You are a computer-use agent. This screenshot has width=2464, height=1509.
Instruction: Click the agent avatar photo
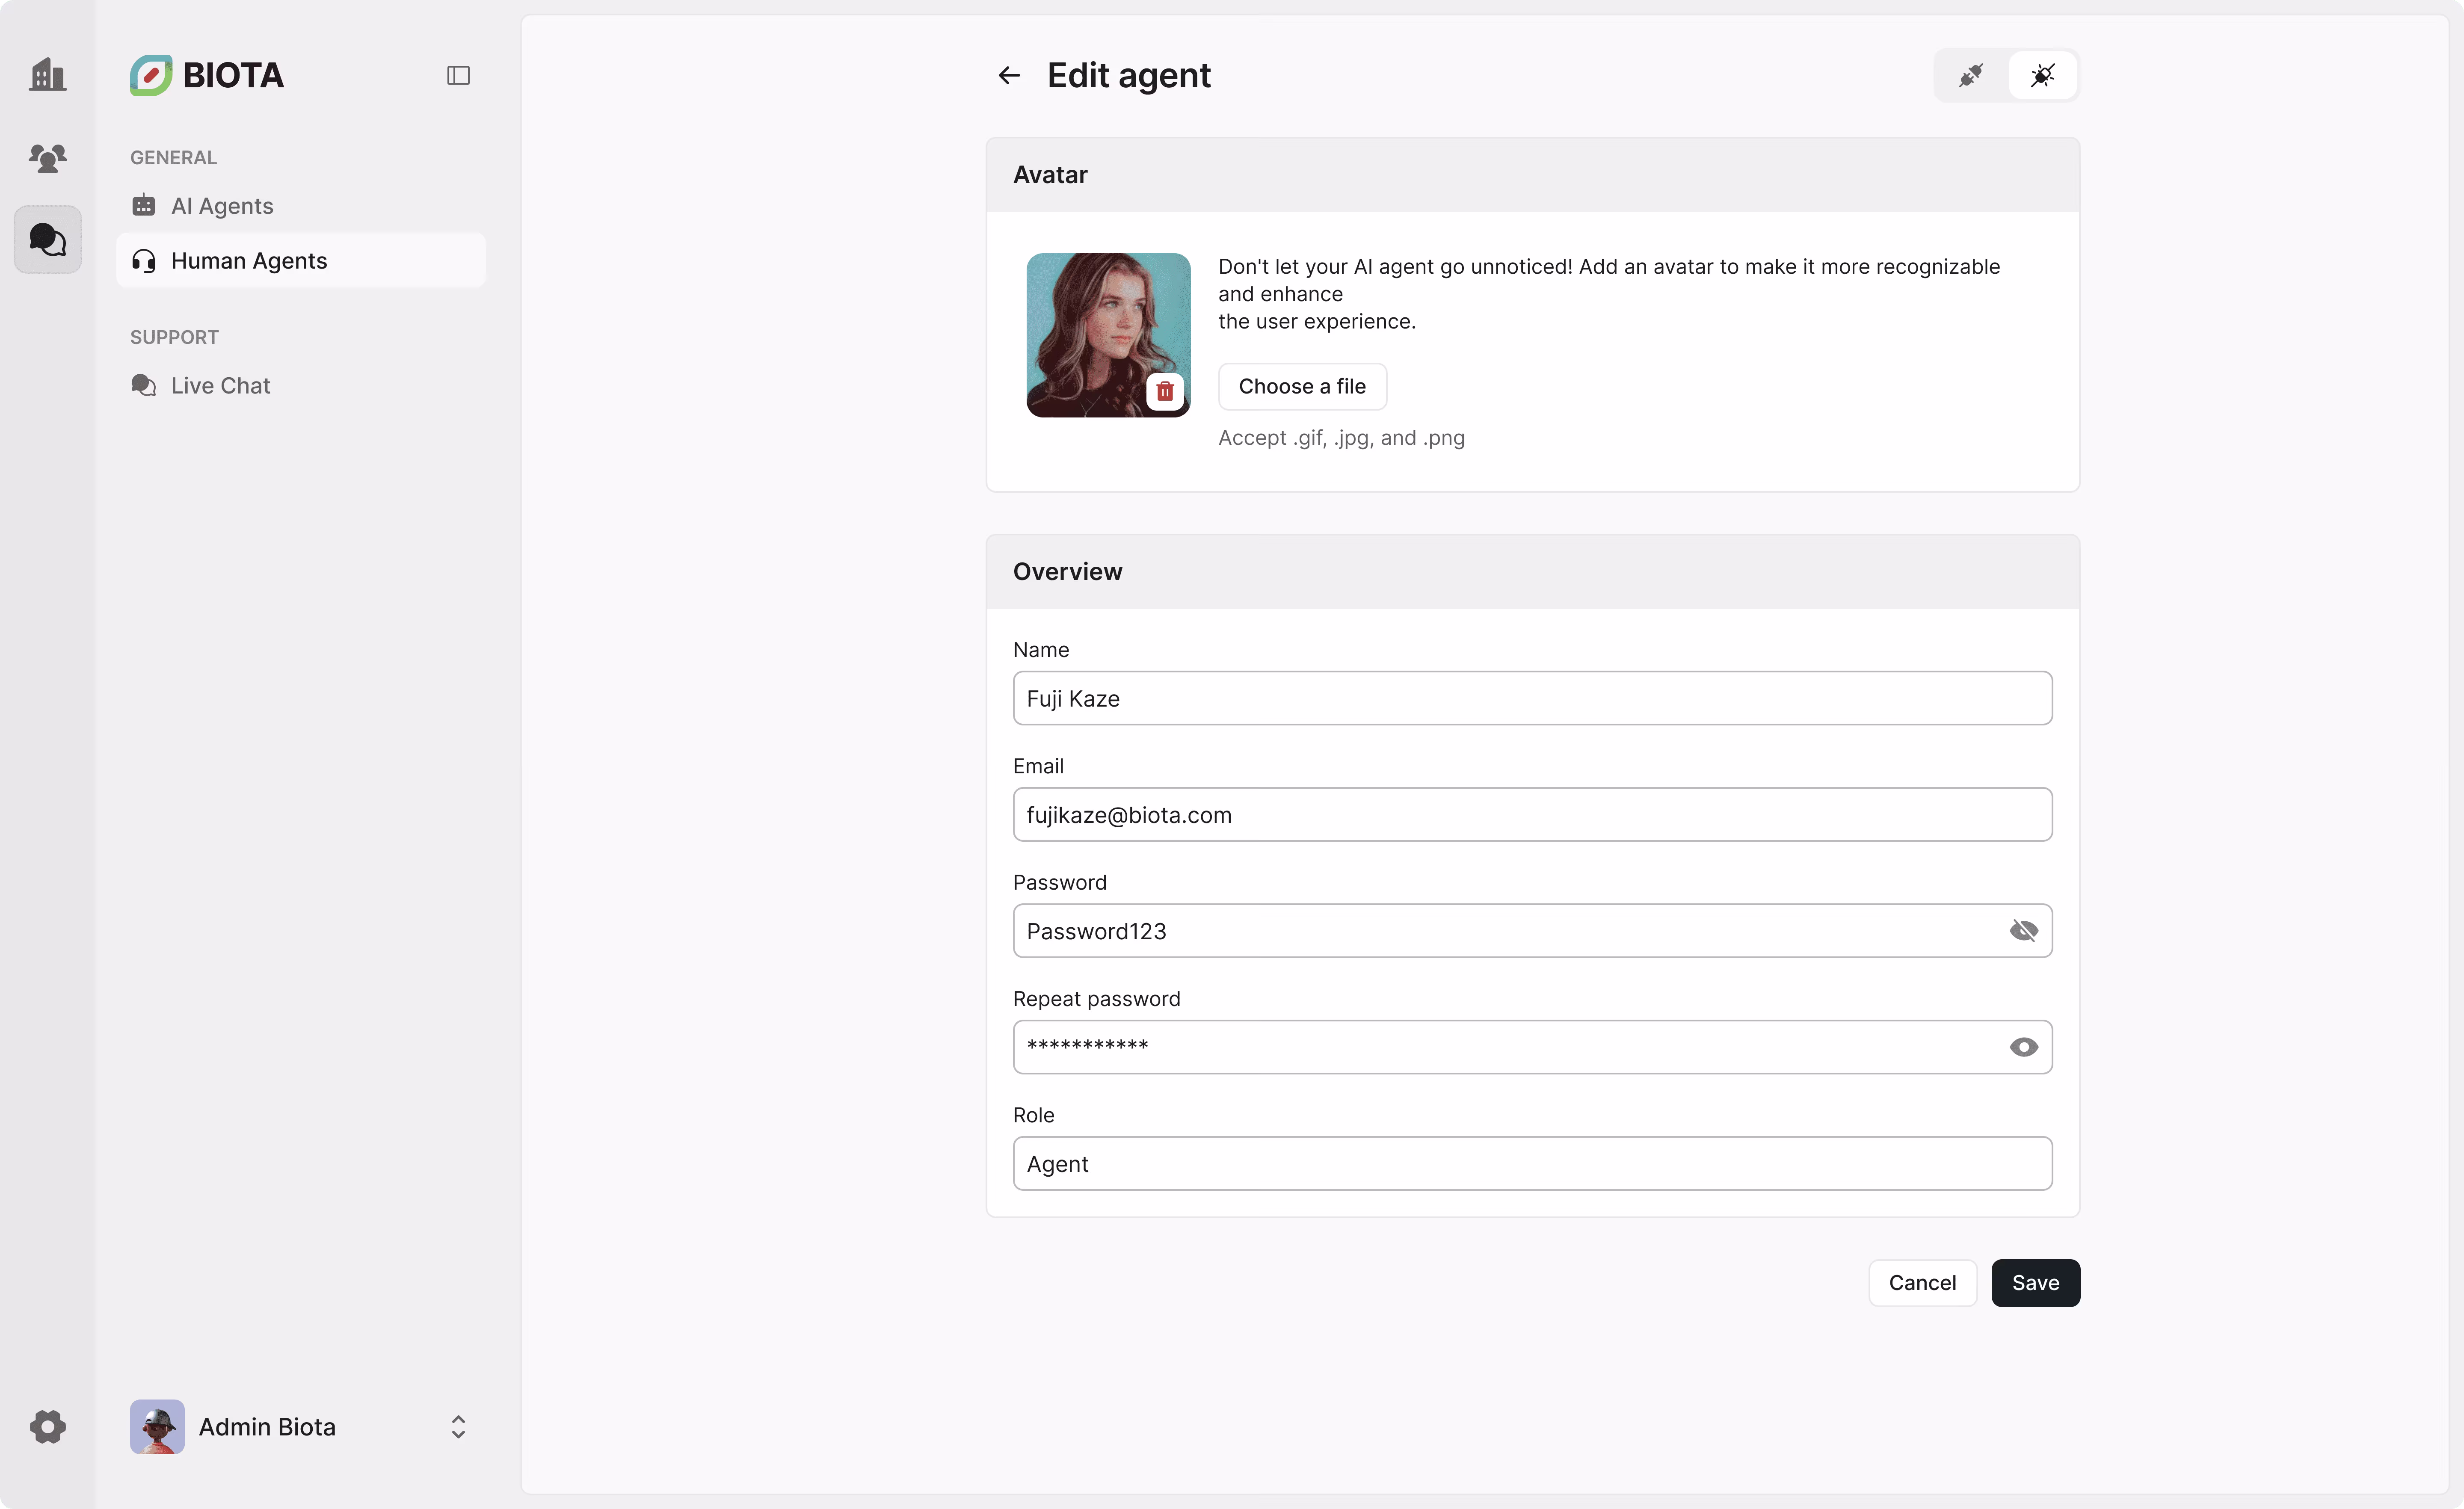1108,335
